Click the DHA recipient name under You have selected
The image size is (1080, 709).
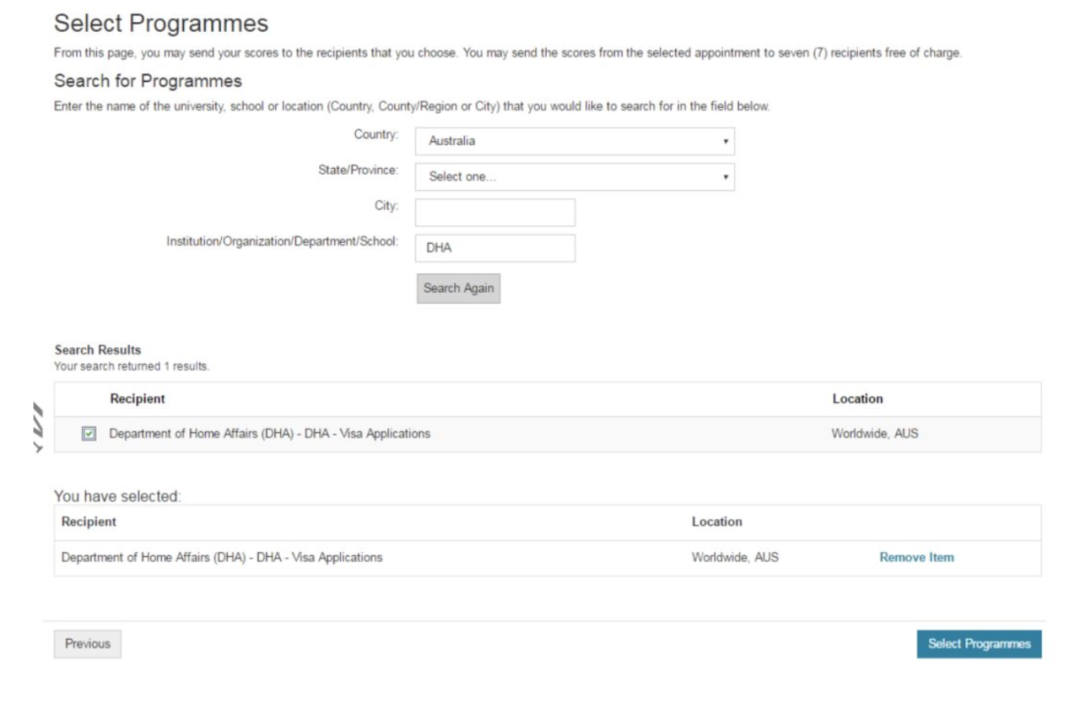[x=222, y=557]
